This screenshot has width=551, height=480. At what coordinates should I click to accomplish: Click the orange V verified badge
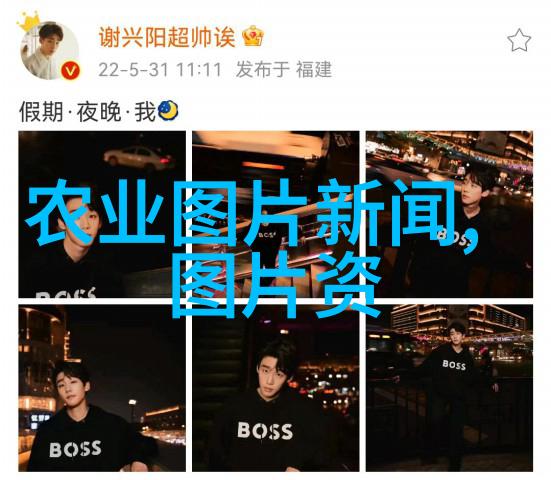[x=70, y=71]
